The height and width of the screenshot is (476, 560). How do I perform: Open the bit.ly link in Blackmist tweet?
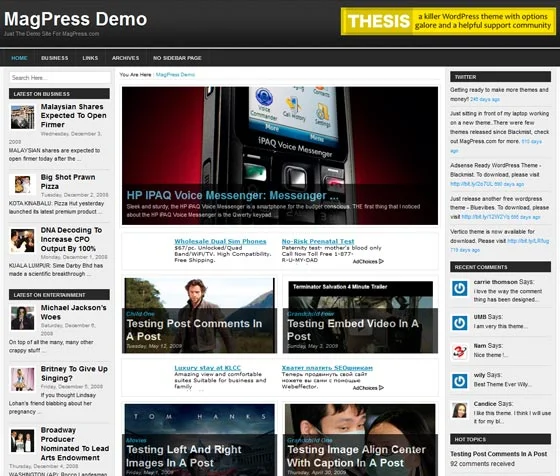click(471, 184)
